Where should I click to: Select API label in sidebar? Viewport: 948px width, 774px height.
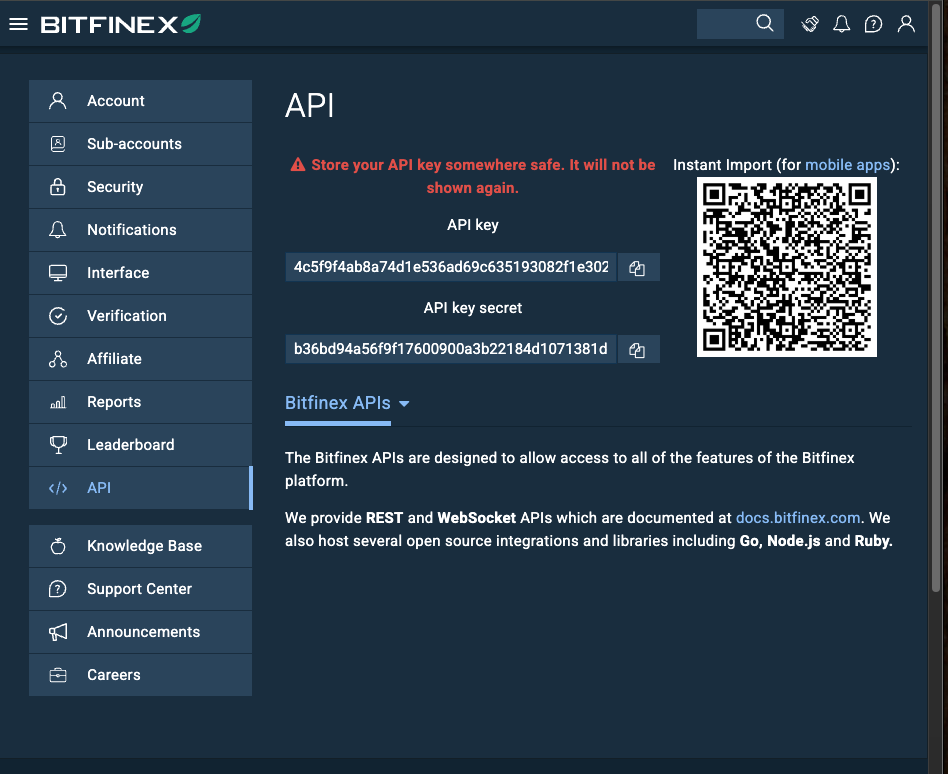click(x=99, y=488)
